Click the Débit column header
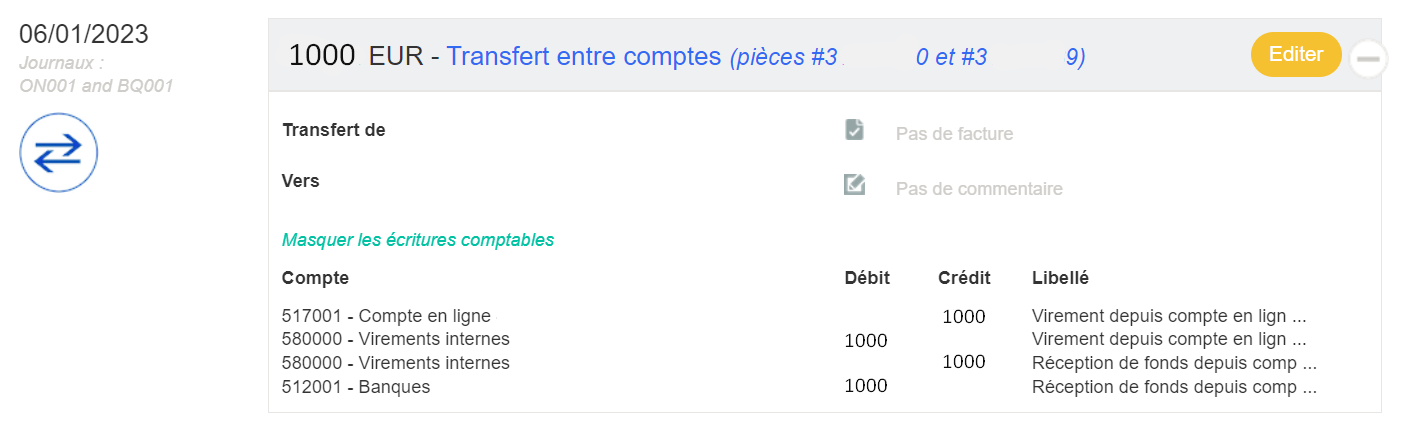This screenshot has height=431, width=1407. point(867,278)
